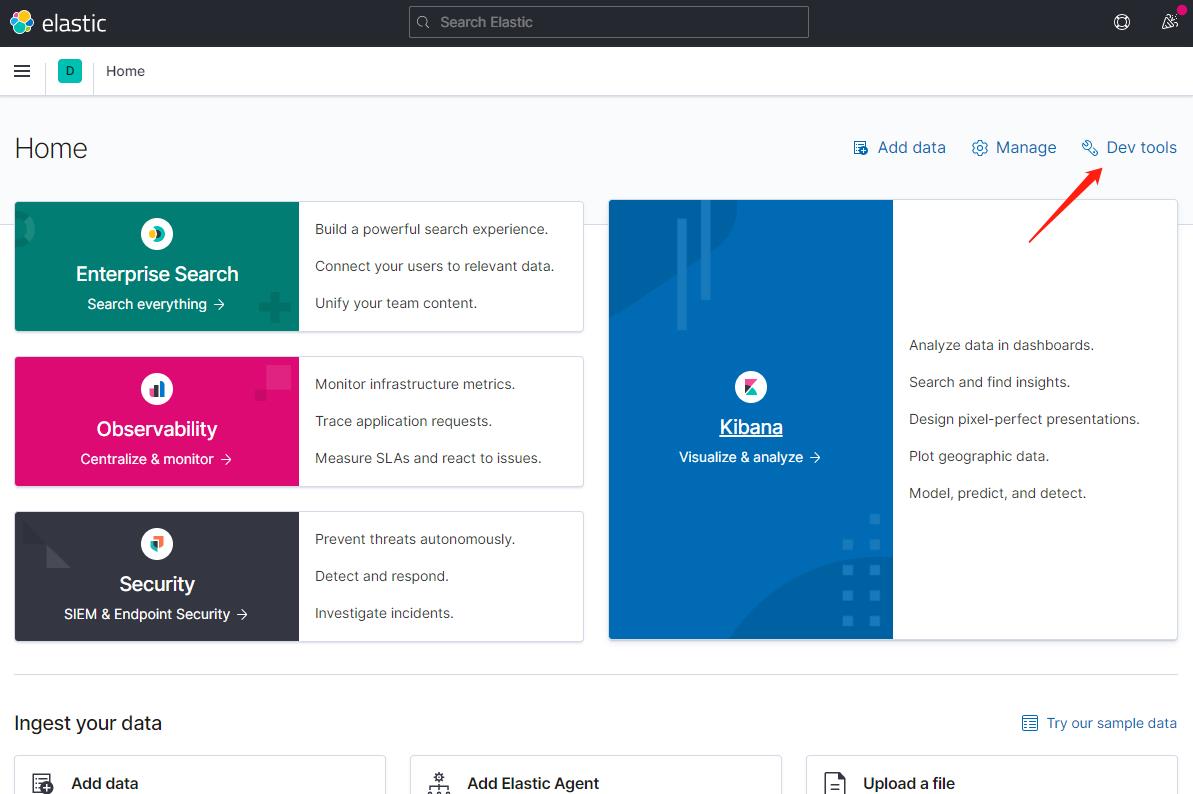Click 'Measure SLAs and react to issues.' text

428,458
